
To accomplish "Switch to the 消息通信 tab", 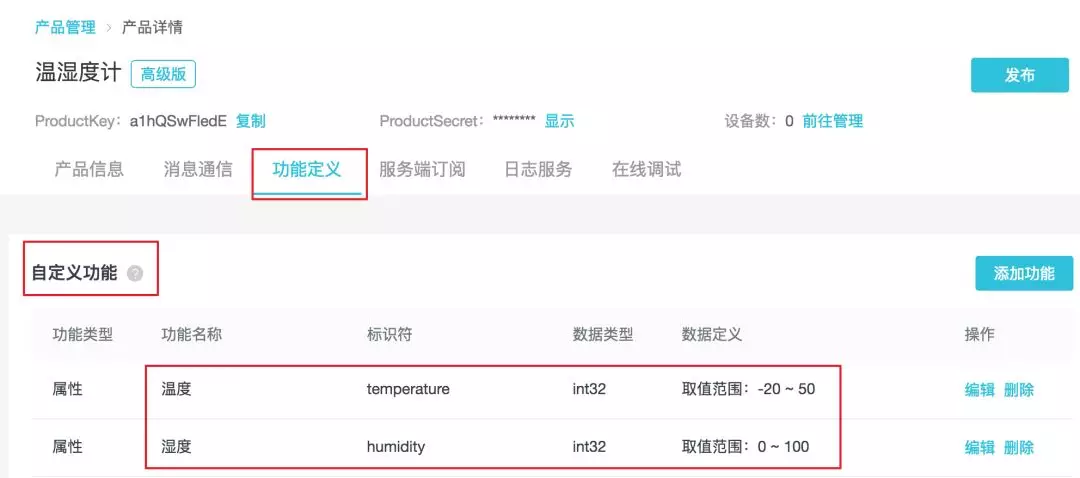I will pyautogui.click(x=198, y=169).
